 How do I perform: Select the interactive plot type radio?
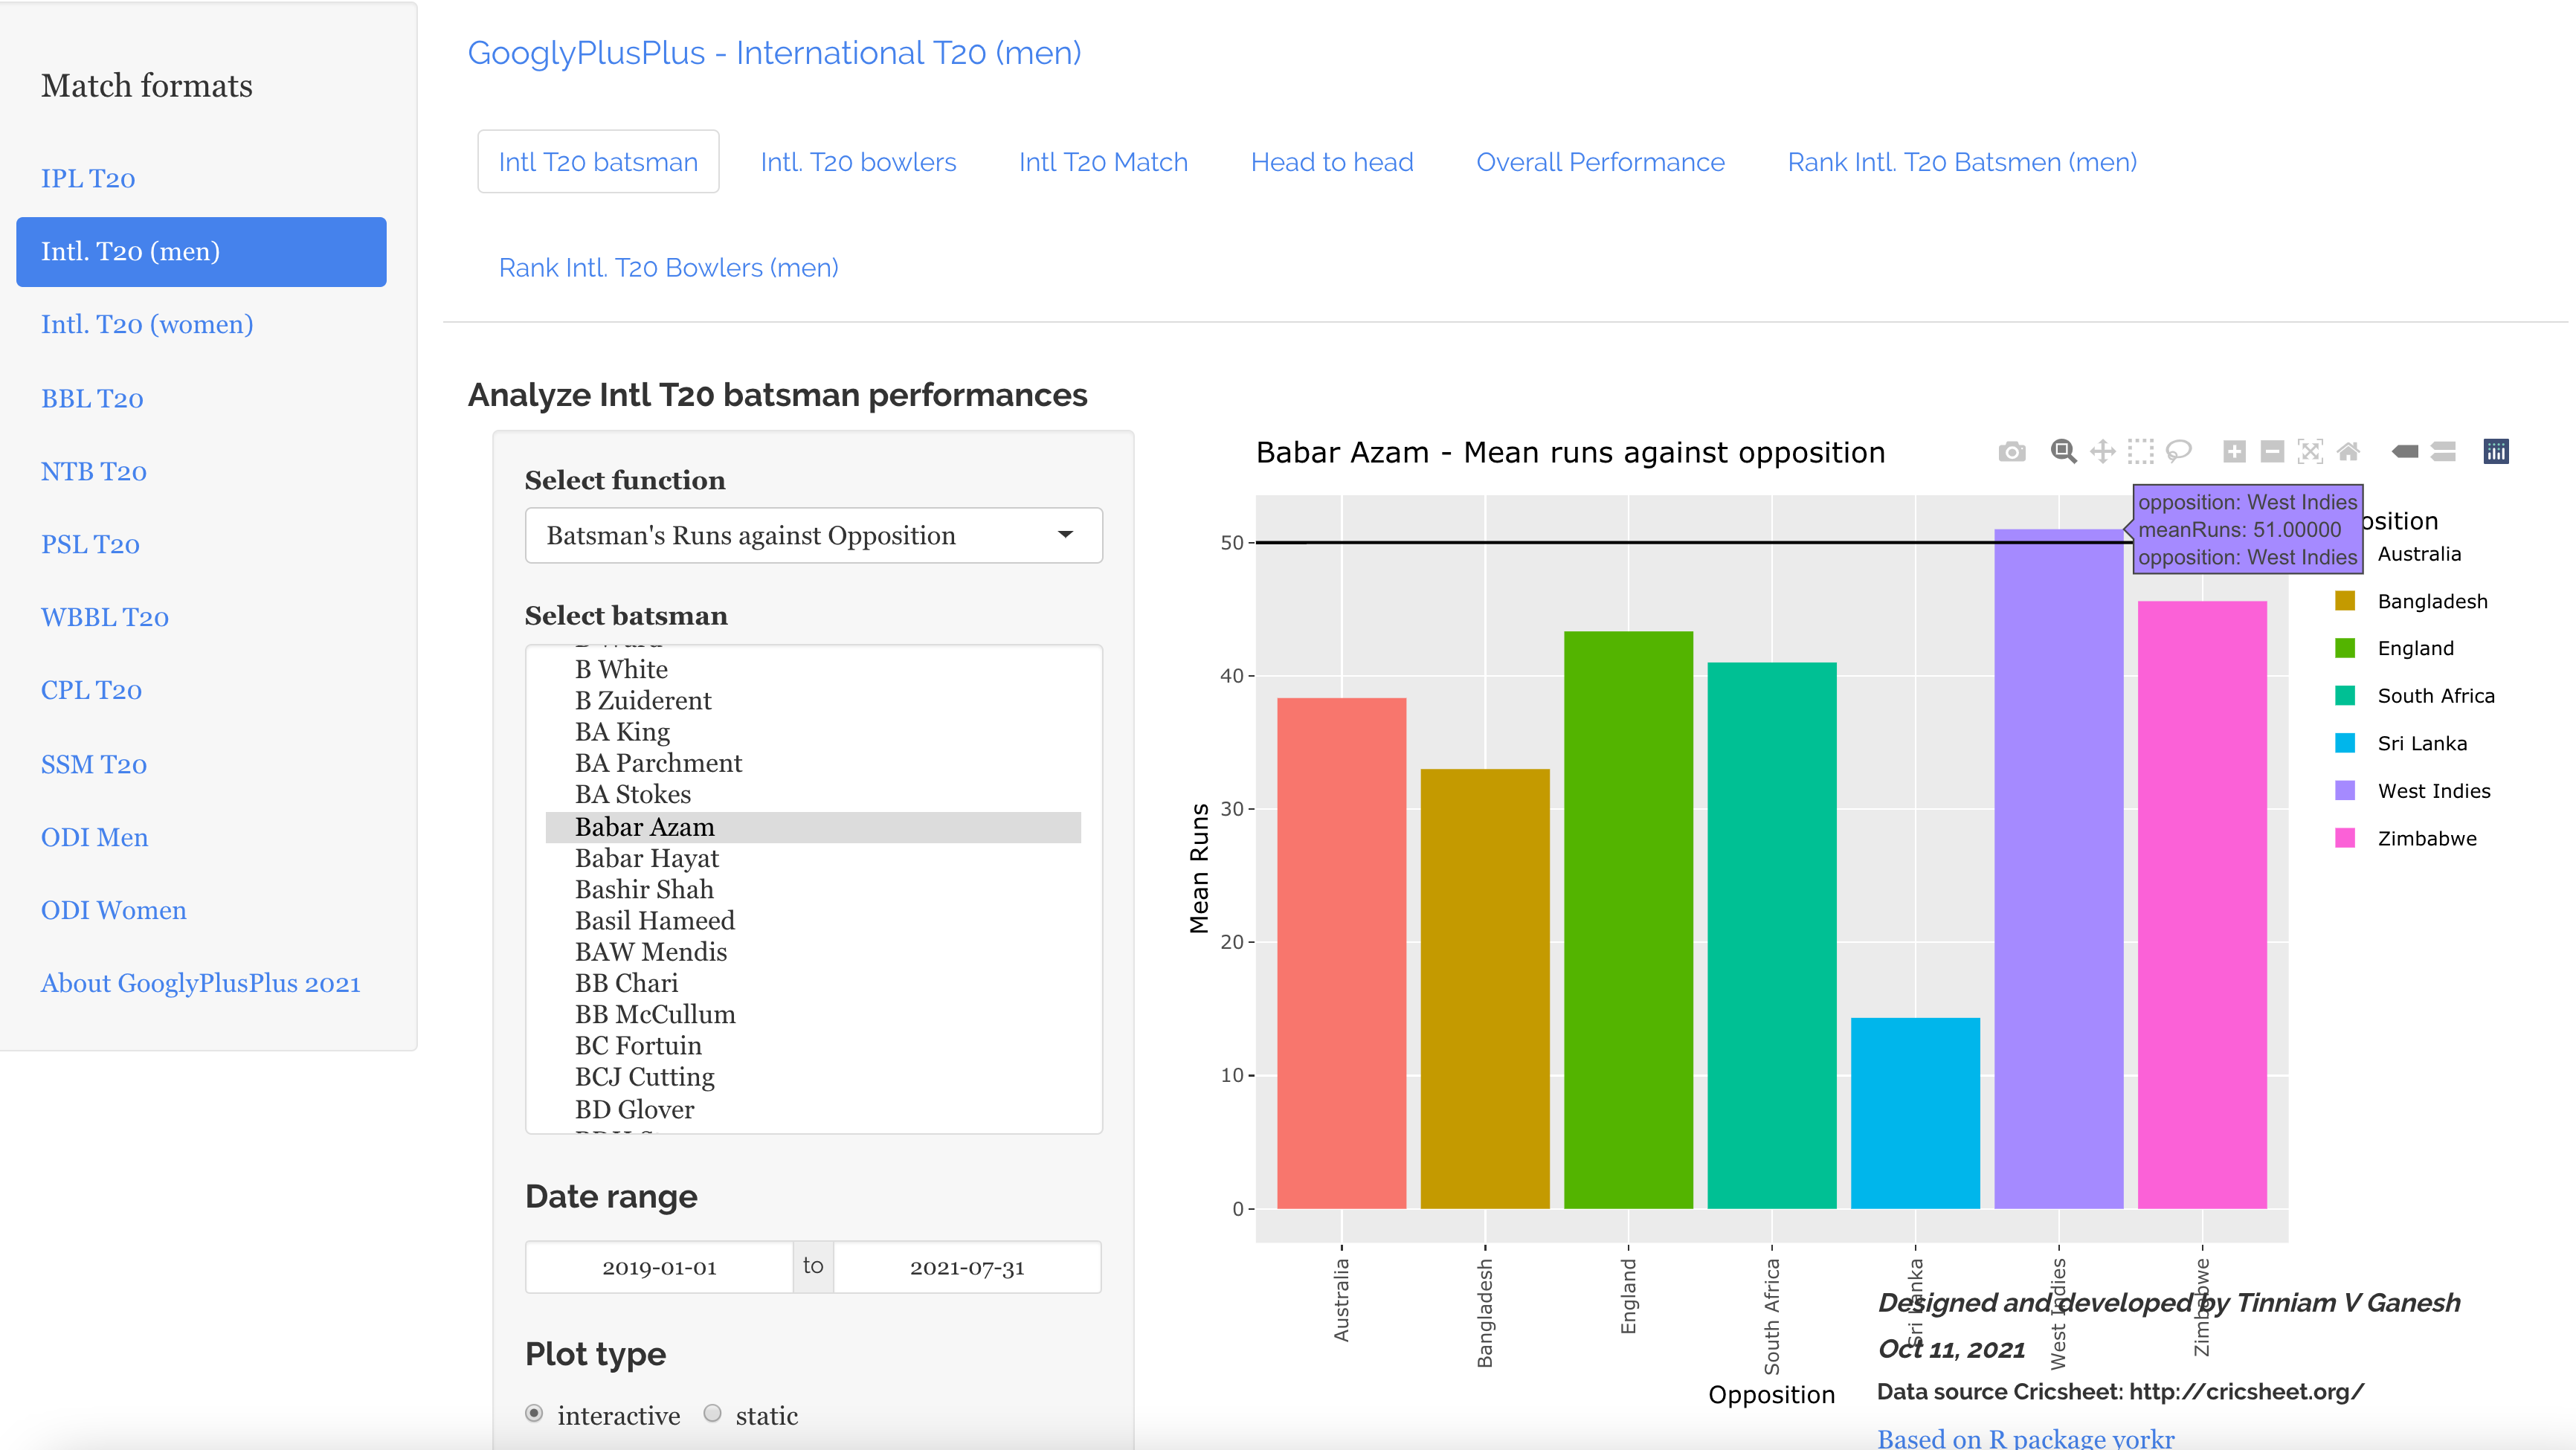pyautogui.click(x=534, y=1413)
